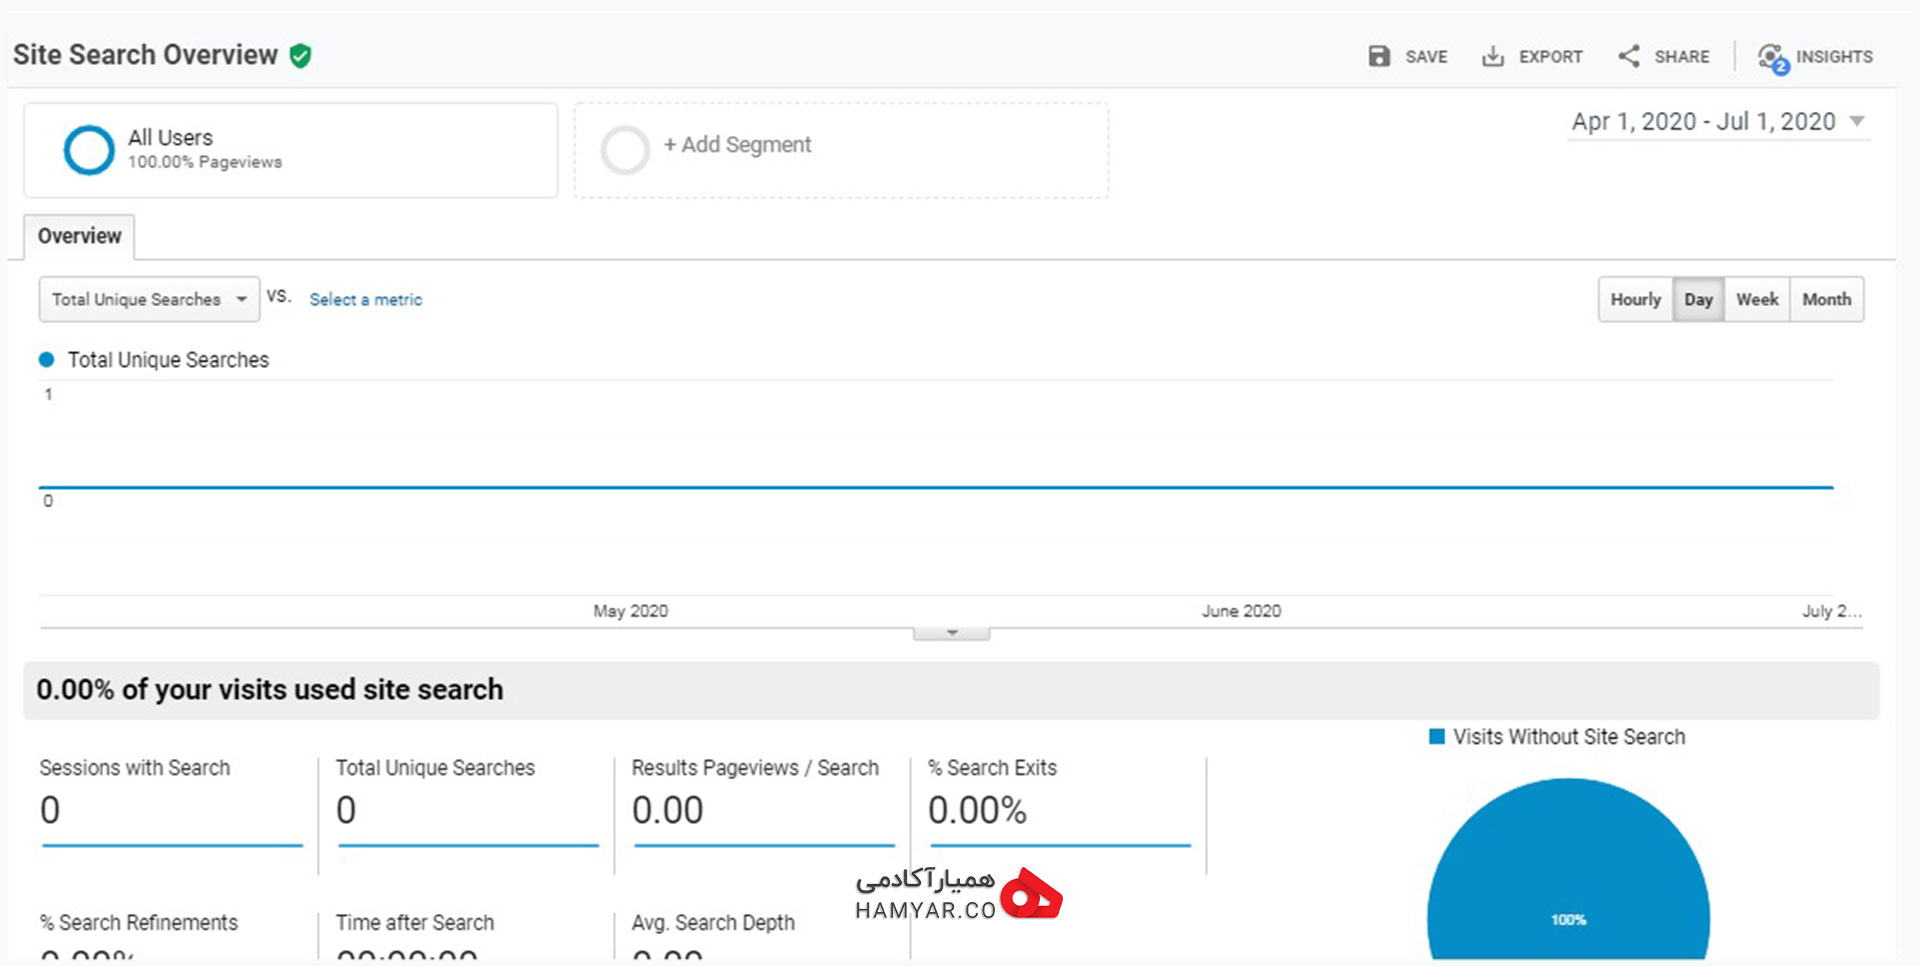Select Month chart granularity
Viewport: 1920px width, 966px height.
pyautogui.click(x=1827, y=299)
